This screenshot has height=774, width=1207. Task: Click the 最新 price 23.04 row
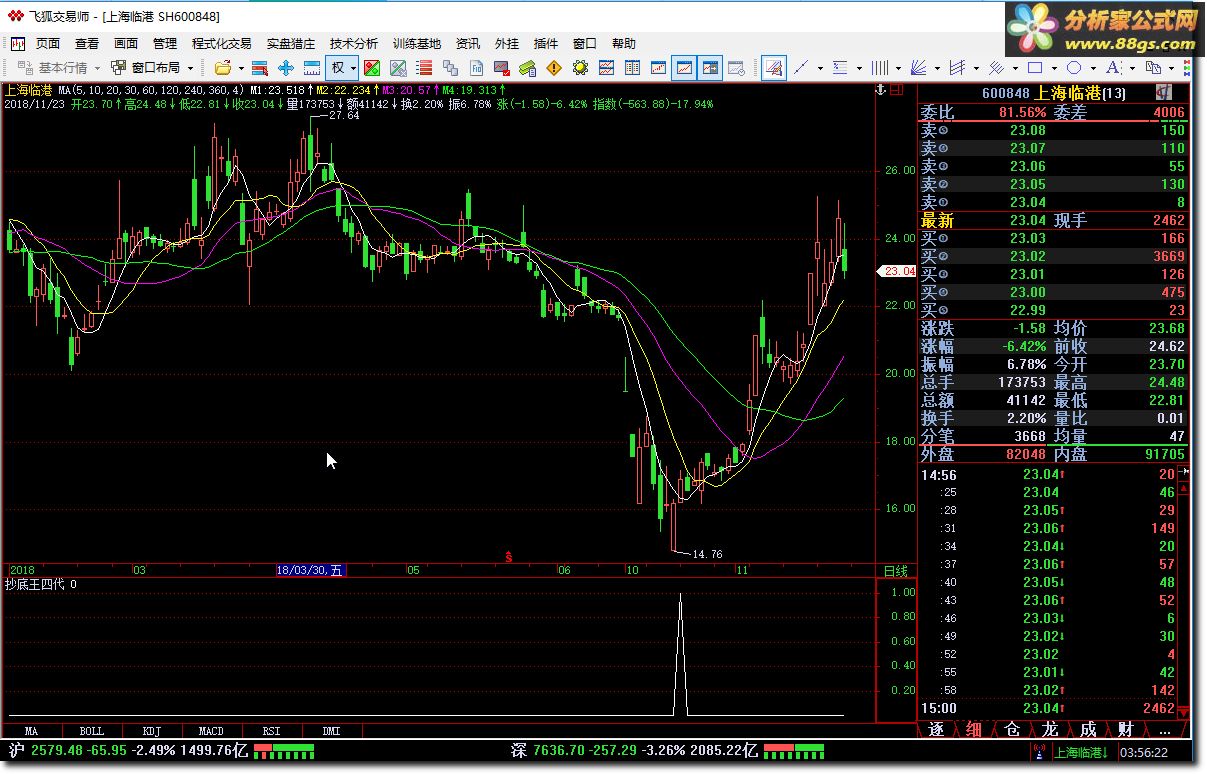coord(1053,220)
